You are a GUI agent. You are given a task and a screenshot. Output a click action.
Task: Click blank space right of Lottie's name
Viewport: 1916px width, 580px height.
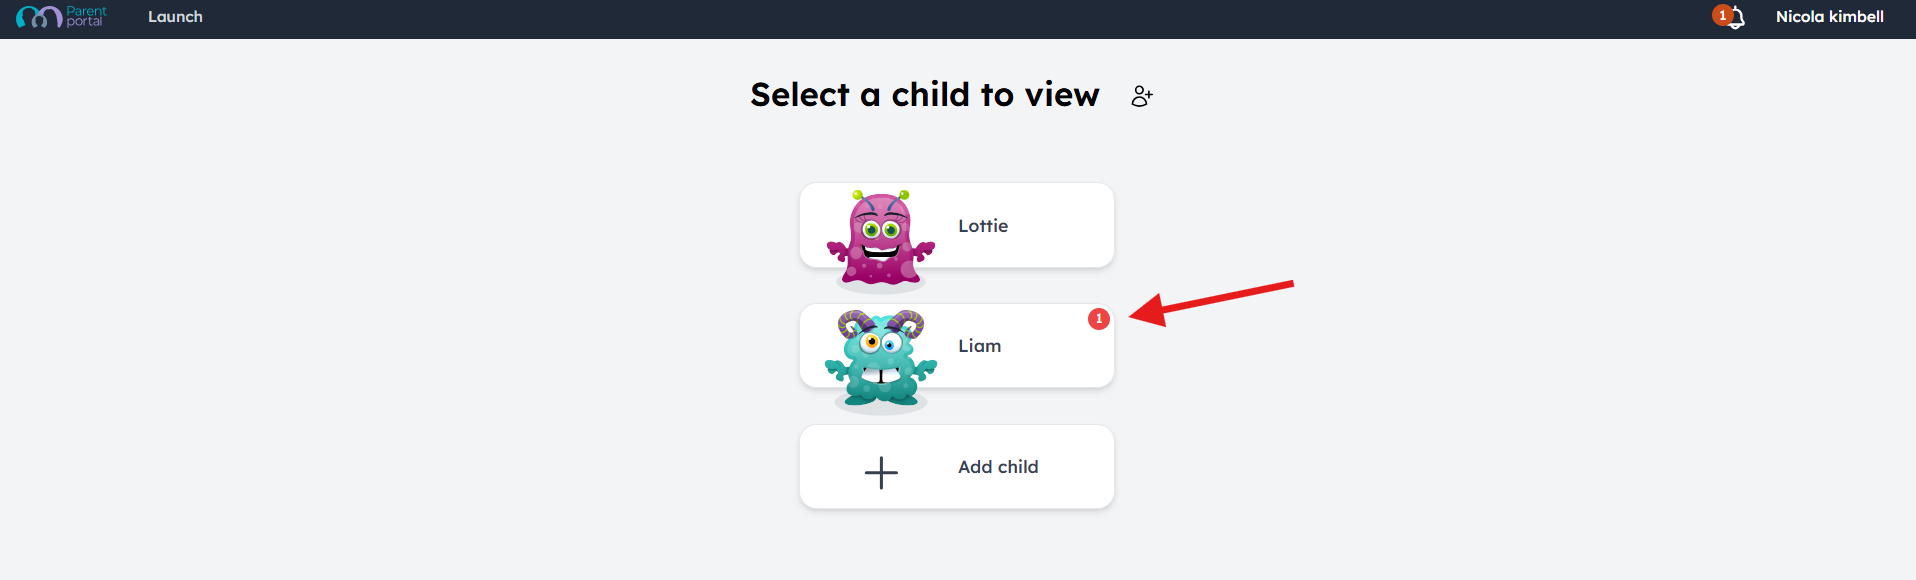[x=1060, y=226]
